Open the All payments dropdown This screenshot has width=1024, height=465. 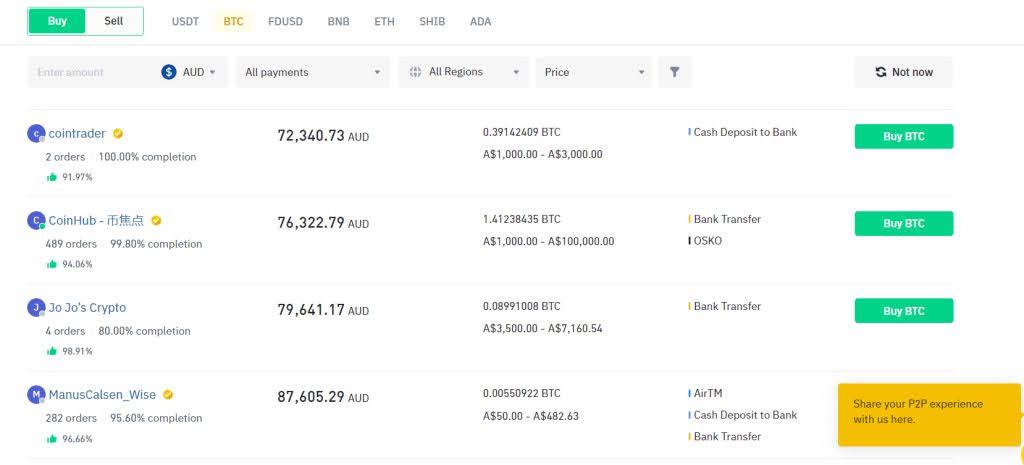[x=312, y=72]
